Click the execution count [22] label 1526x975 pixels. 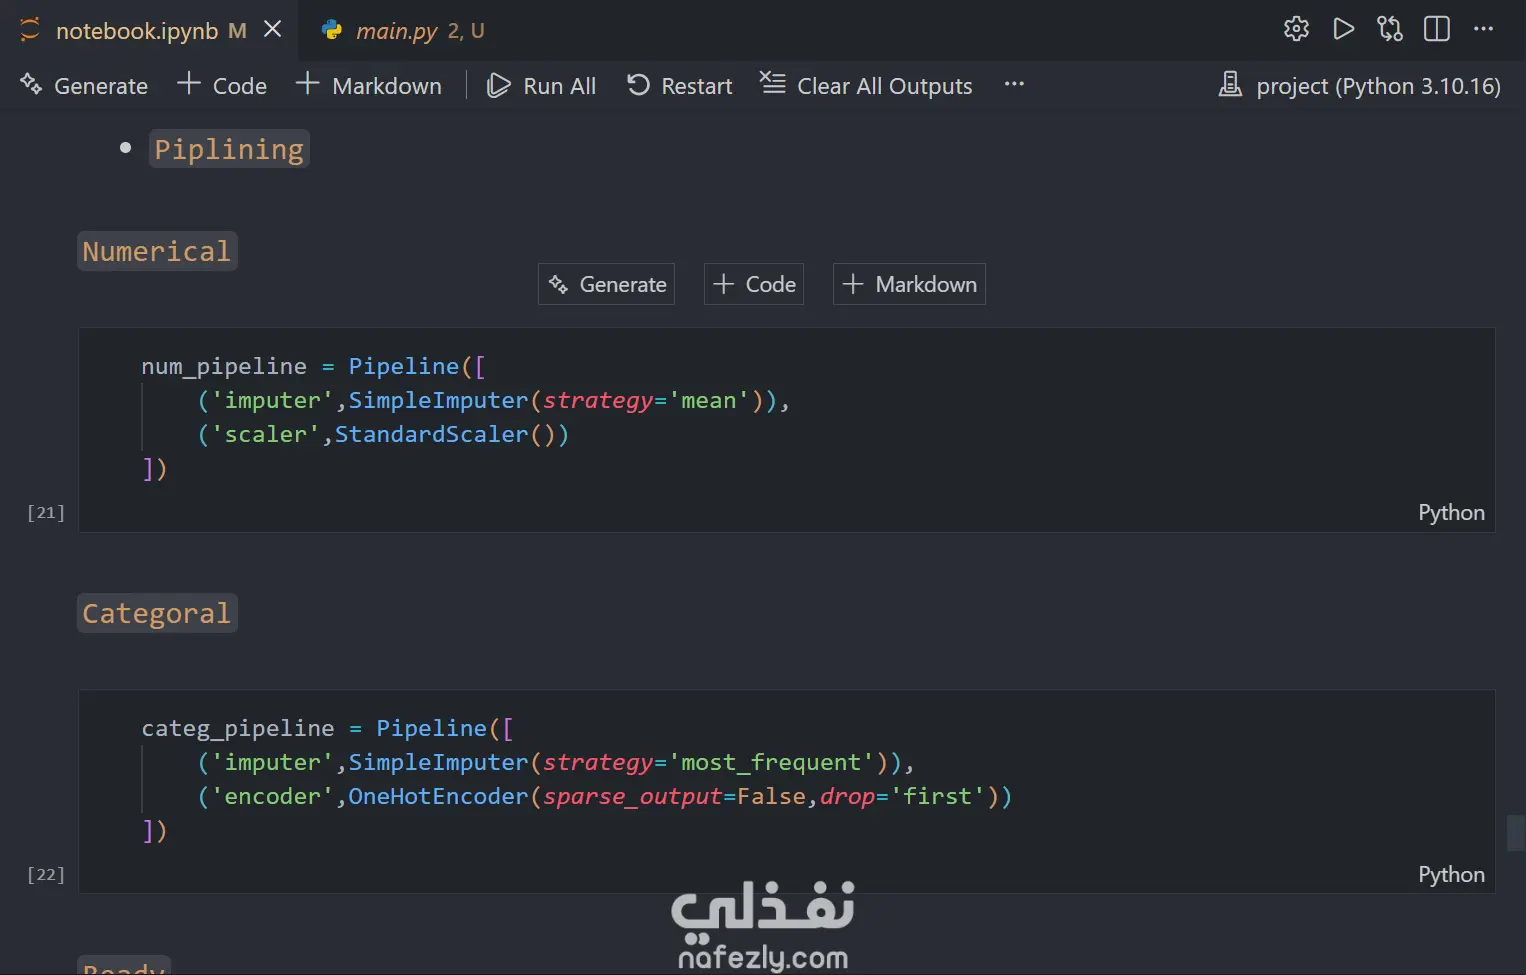pos(46,874)
